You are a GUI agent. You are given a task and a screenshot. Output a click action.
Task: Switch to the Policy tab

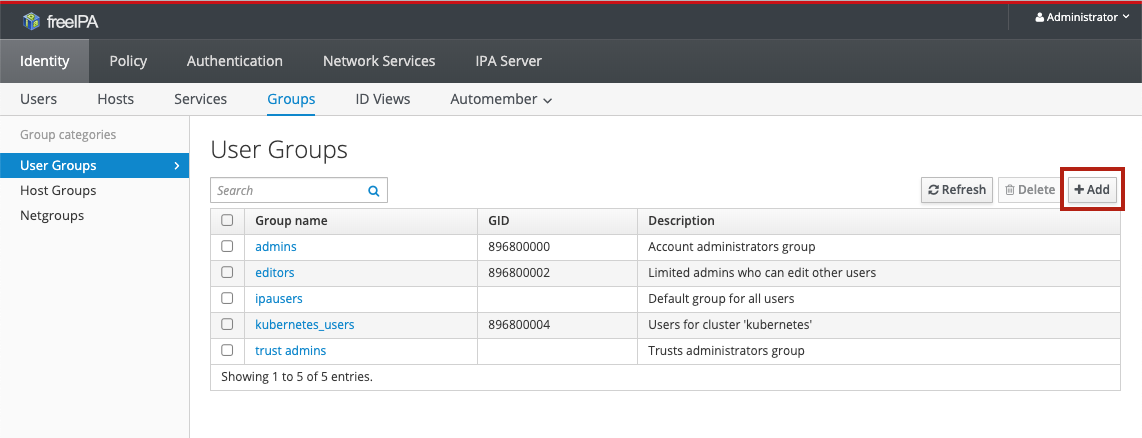pos(128,61)
